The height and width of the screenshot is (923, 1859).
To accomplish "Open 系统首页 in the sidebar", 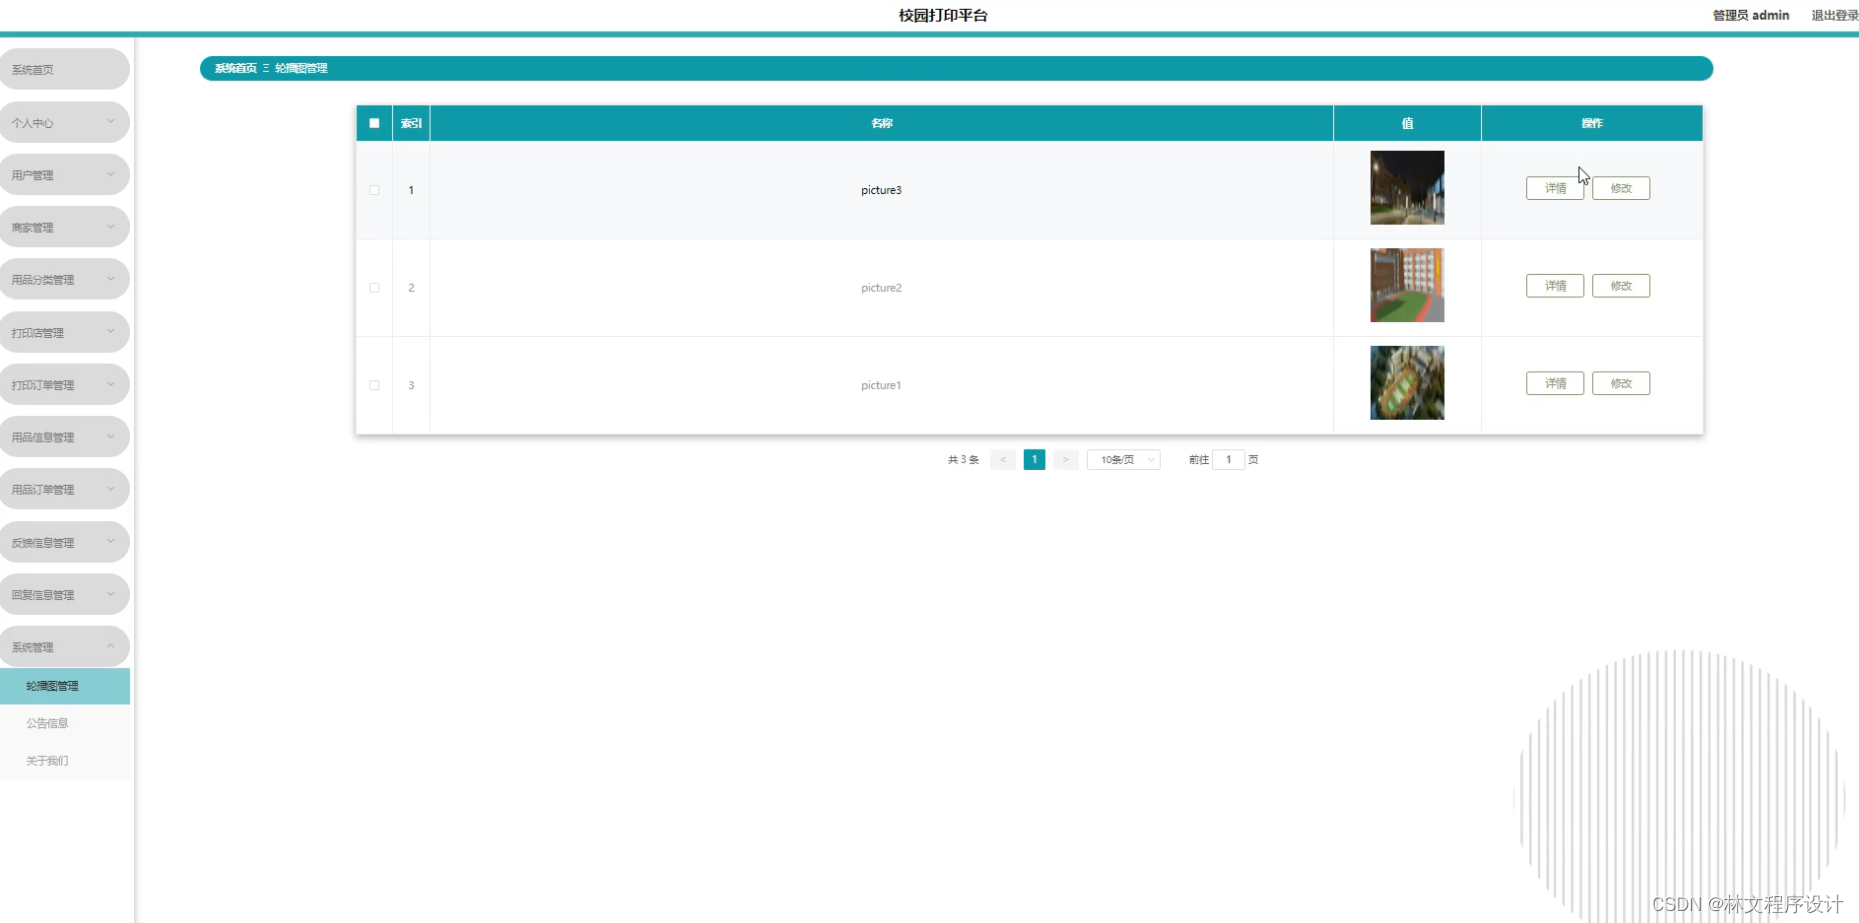I will (64, 70).
